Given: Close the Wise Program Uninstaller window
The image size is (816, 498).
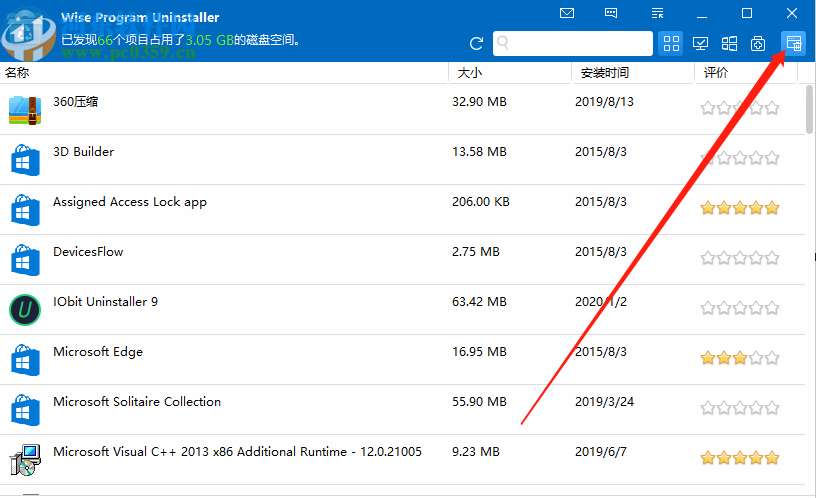Looking at the screenshot, I should [792, 13].
